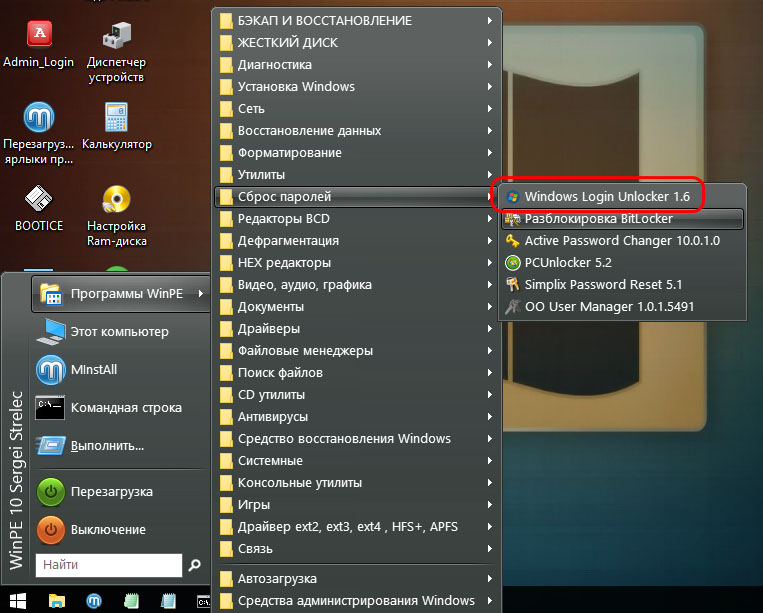The image size is (763, 613).
Task: Open Драйверы folder
Action: (x=358, y=329)
